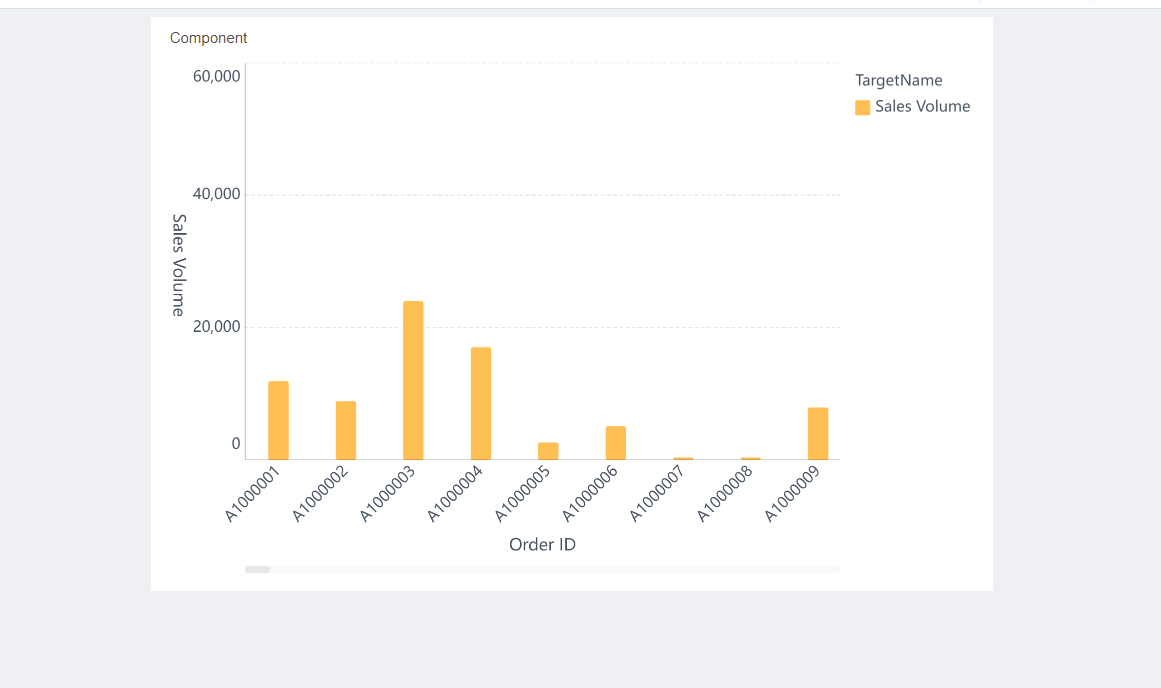Click the A1000008 axis label
Viewport: 1161px width, 688px height.
coord(723,490)
